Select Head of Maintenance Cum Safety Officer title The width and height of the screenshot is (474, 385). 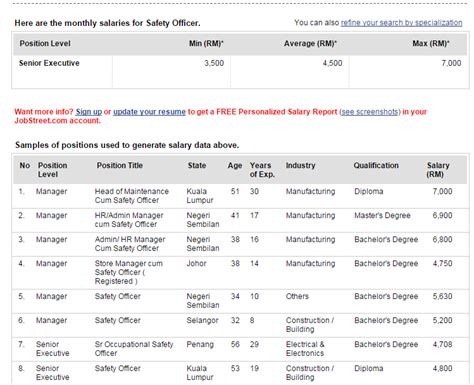click(x=132, y=196)
